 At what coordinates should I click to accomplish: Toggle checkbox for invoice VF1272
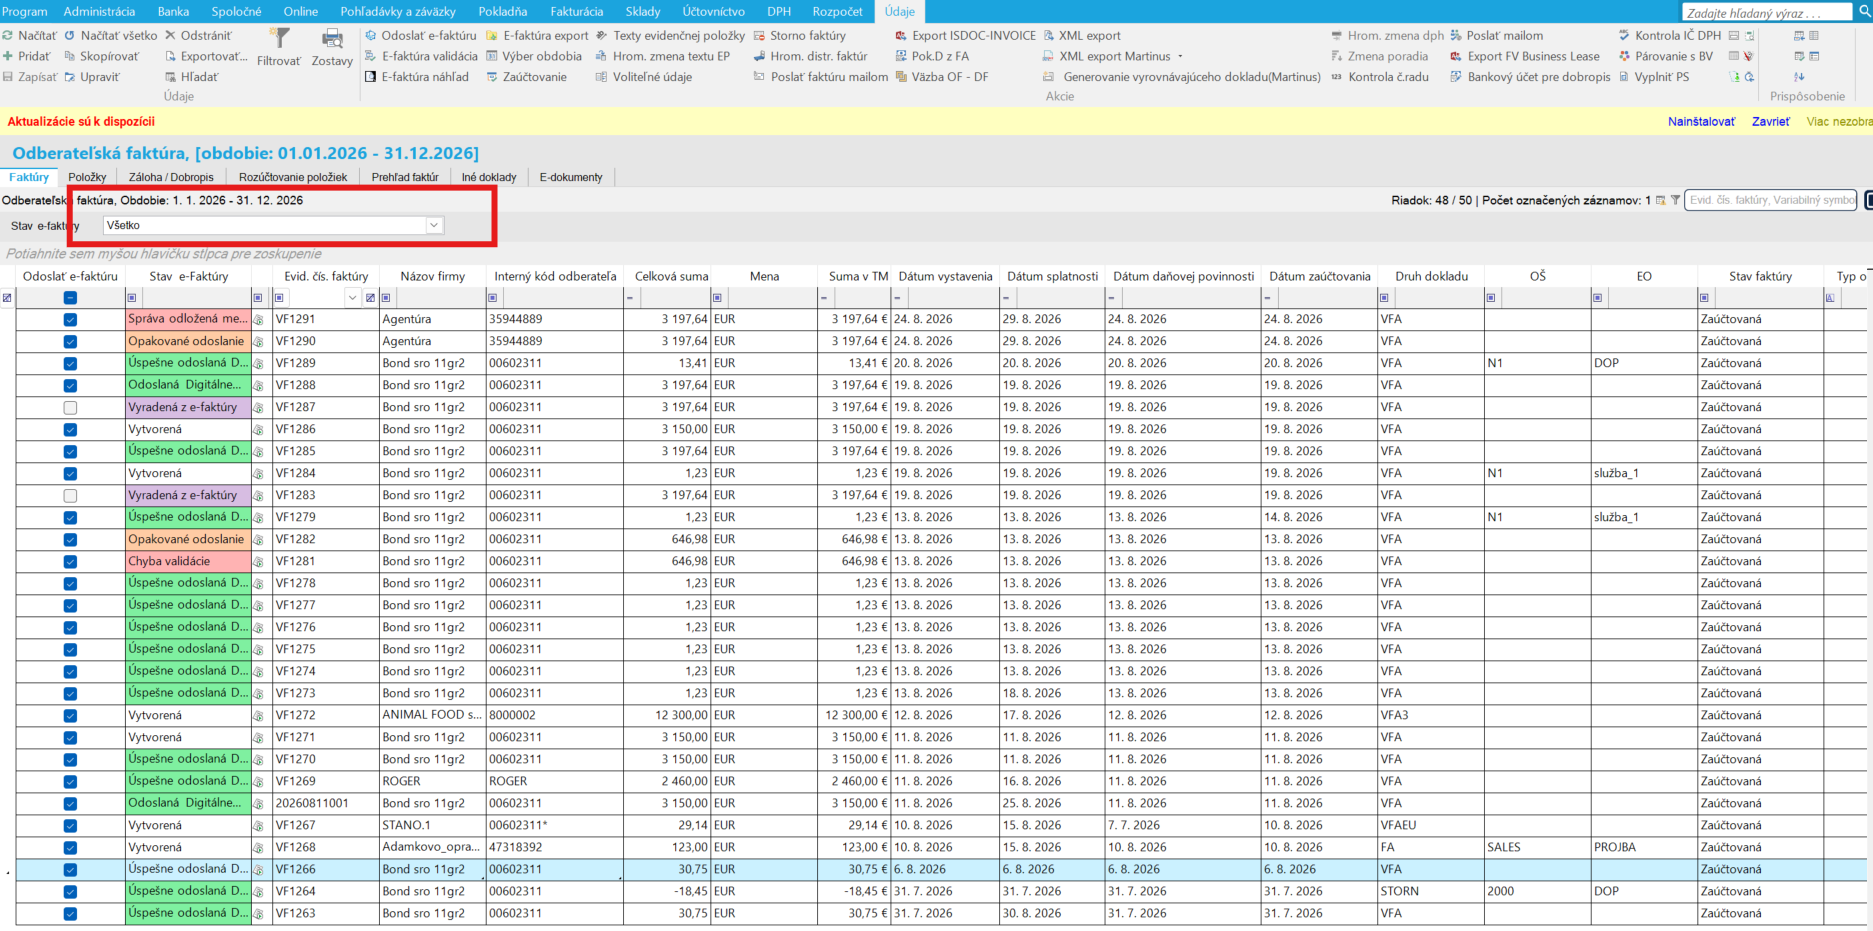click(70, 716)
